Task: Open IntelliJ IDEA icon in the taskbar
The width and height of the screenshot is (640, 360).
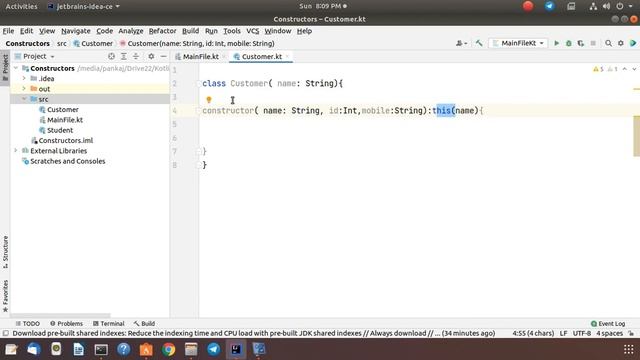Action: tap(236, 349)
